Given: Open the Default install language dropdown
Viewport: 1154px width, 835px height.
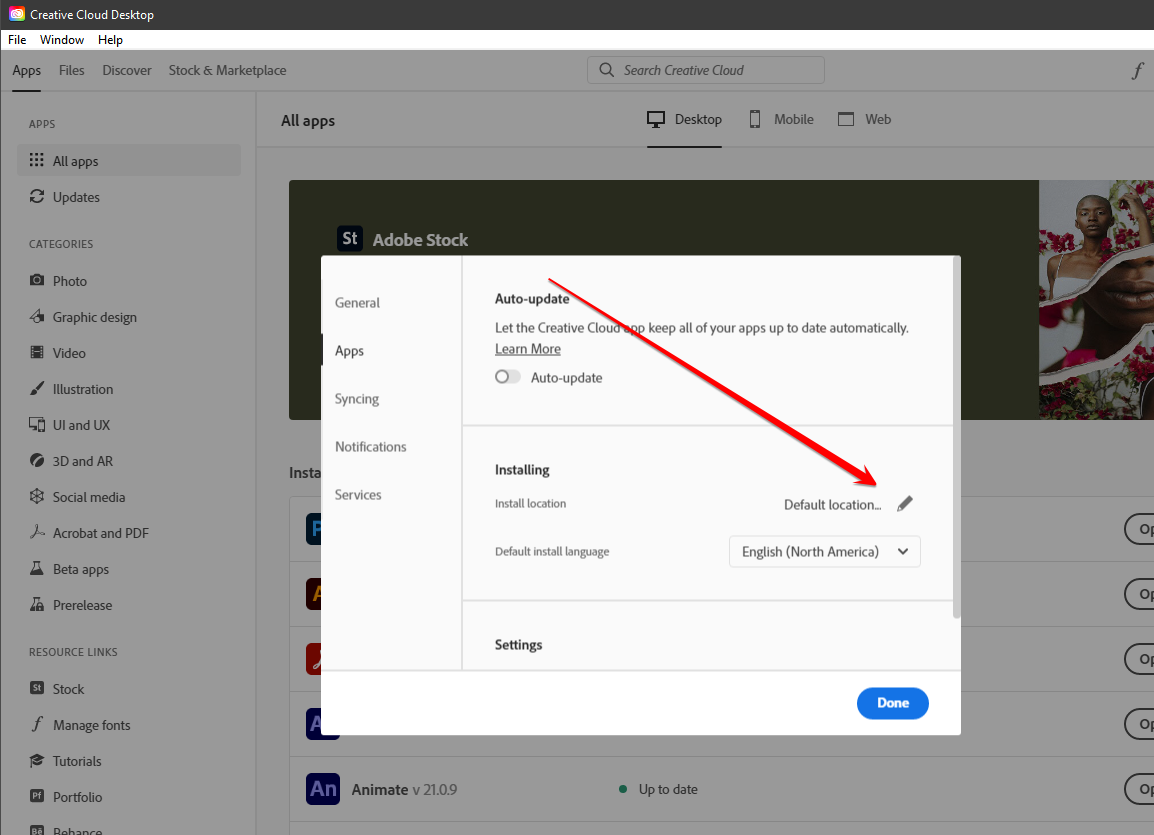Looking at the screenshot, I should click(x=824, y=551).
